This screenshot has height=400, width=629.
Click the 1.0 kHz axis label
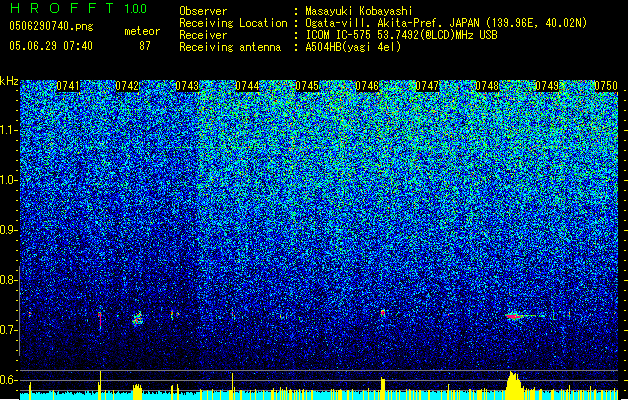pos(8,180)
